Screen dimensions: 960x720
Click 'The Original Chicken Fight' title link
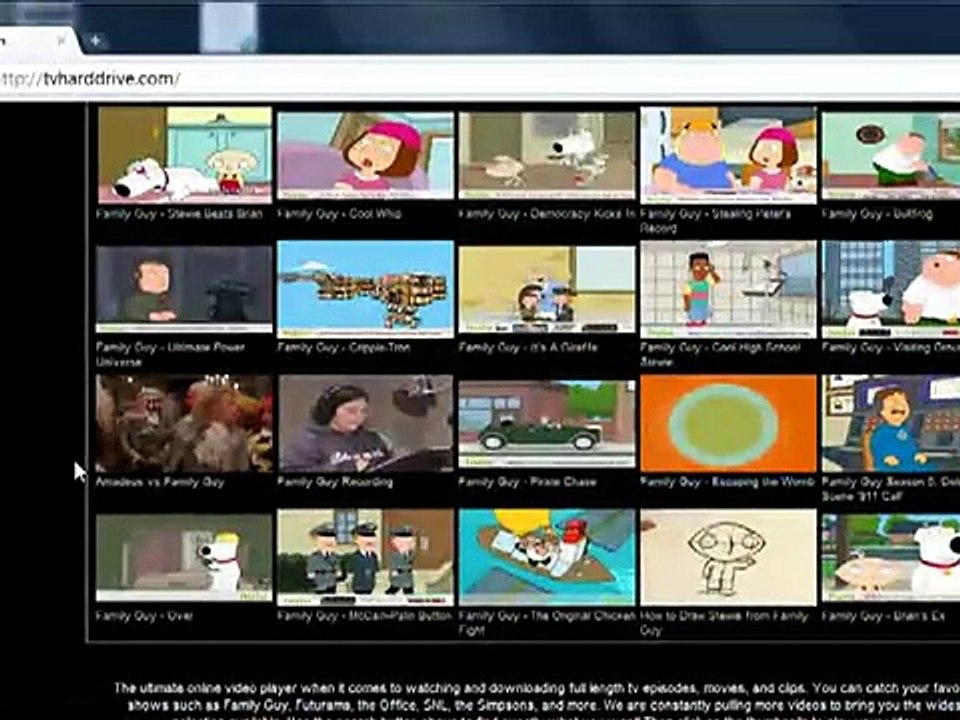[x=547, y=623]
